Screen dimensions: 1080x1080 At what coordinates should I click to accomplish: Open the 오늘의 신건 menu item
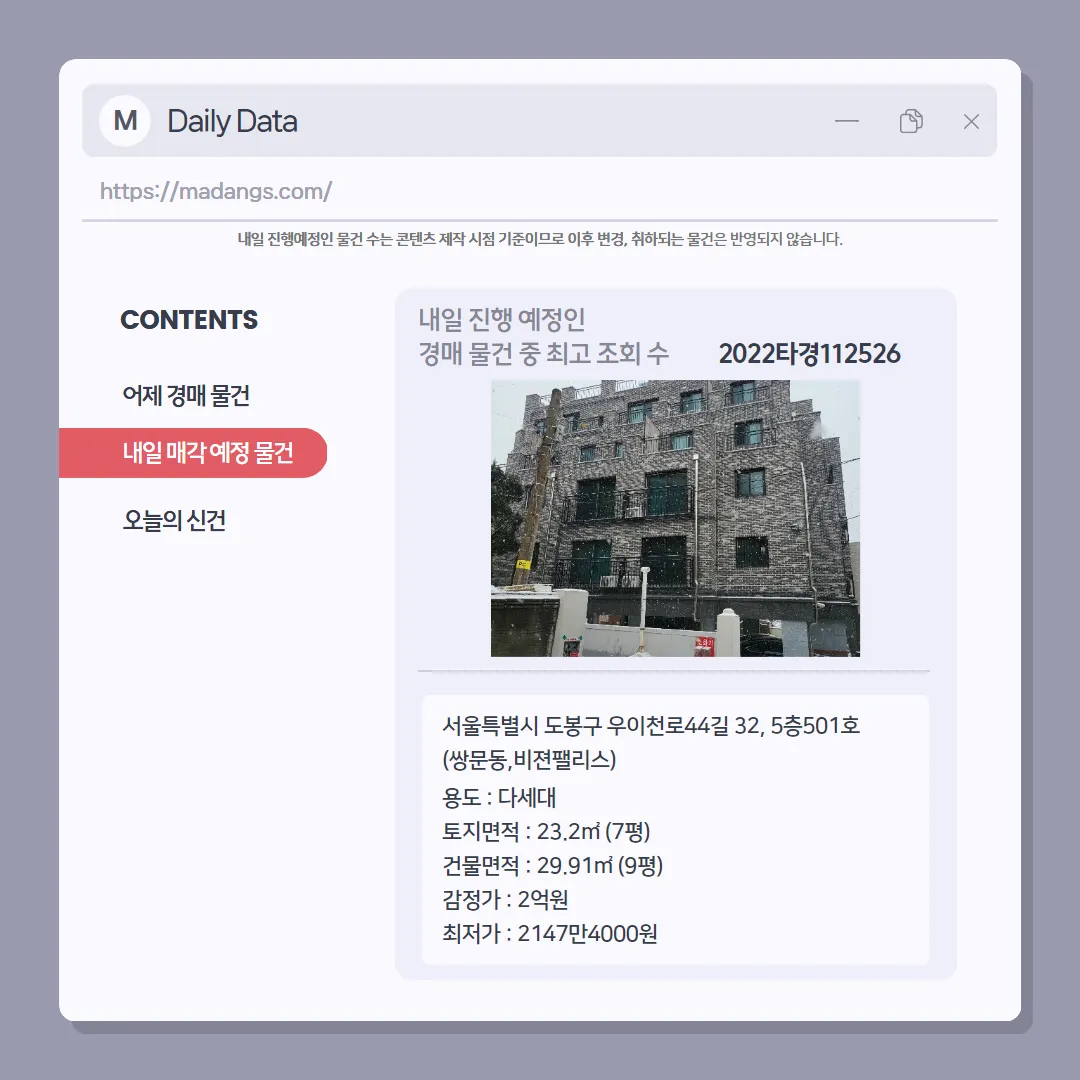point(174,519)
